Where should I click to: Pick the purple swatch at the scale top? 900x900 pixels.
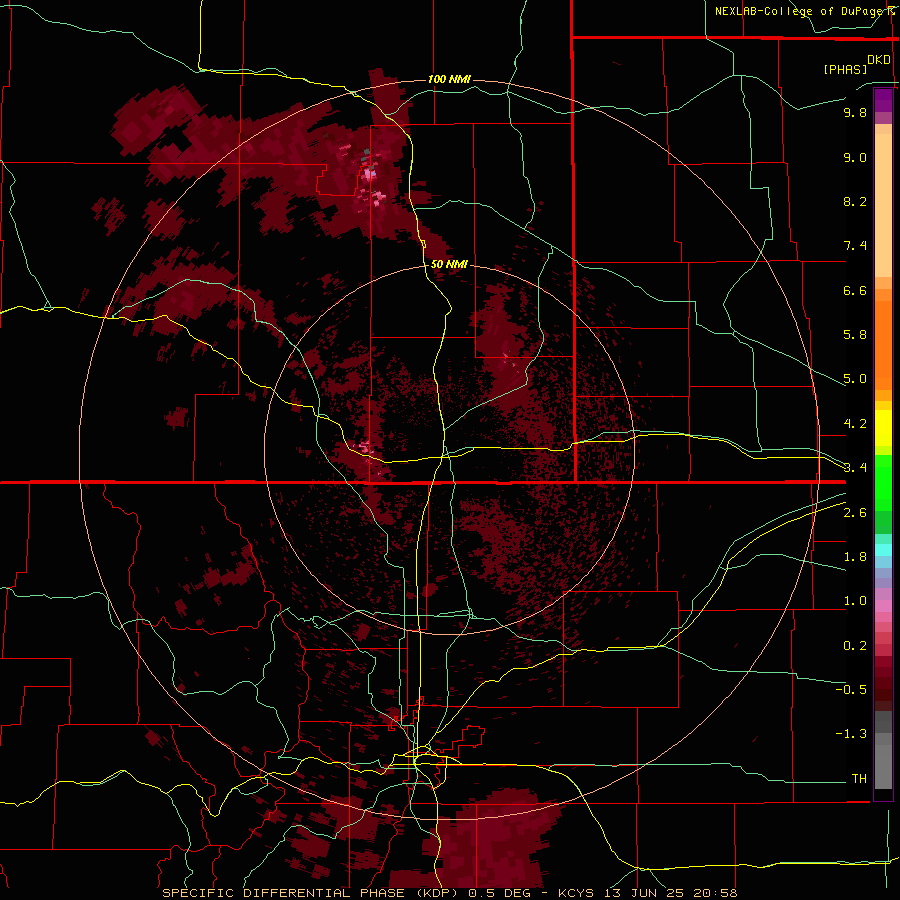point(883,100)
